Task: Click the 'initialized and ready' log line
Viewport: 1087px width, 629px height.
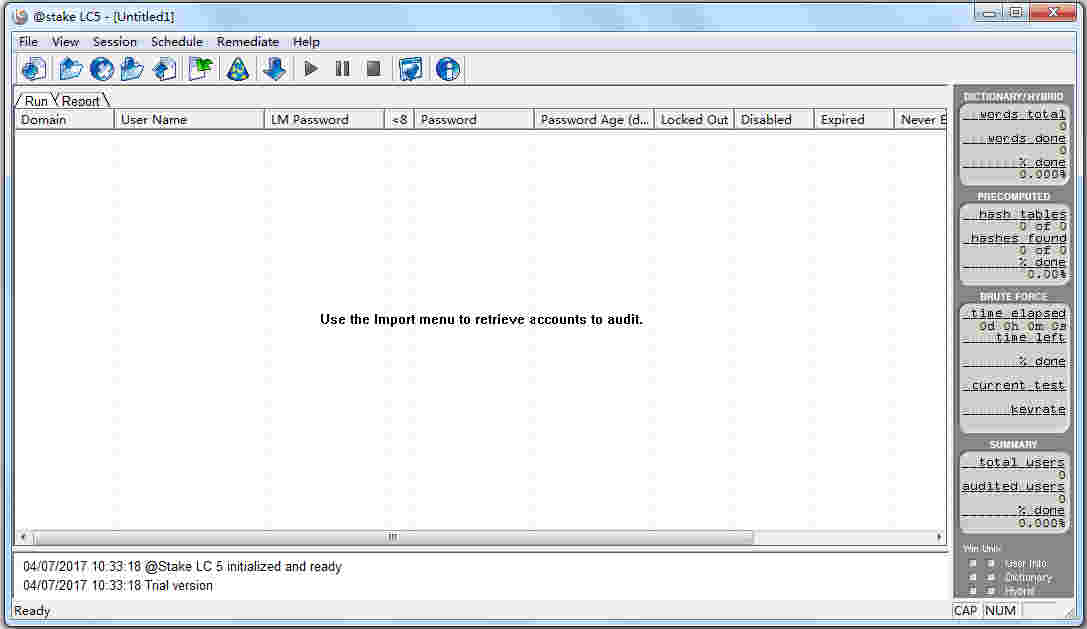Action: click(x=182, y=567)
